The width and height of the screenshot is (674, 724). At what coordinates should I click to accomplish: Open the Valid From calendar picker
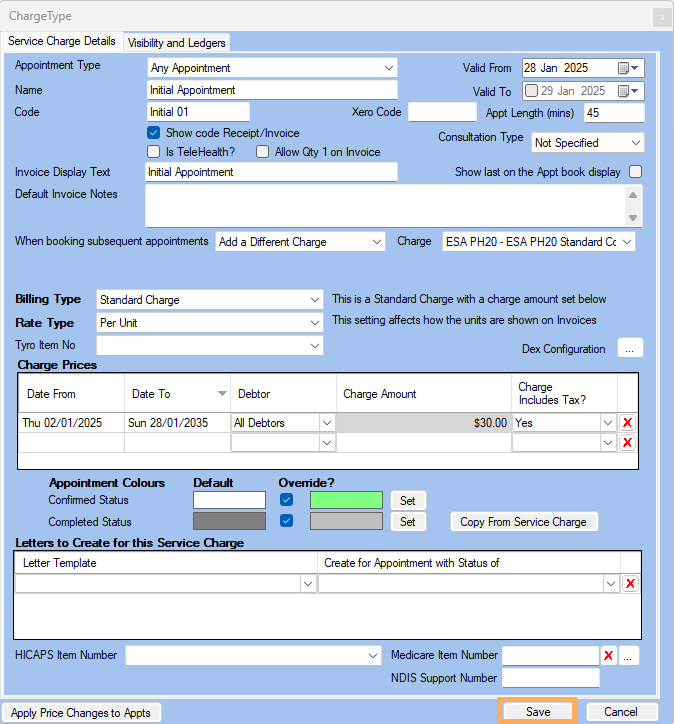point(628,68)
